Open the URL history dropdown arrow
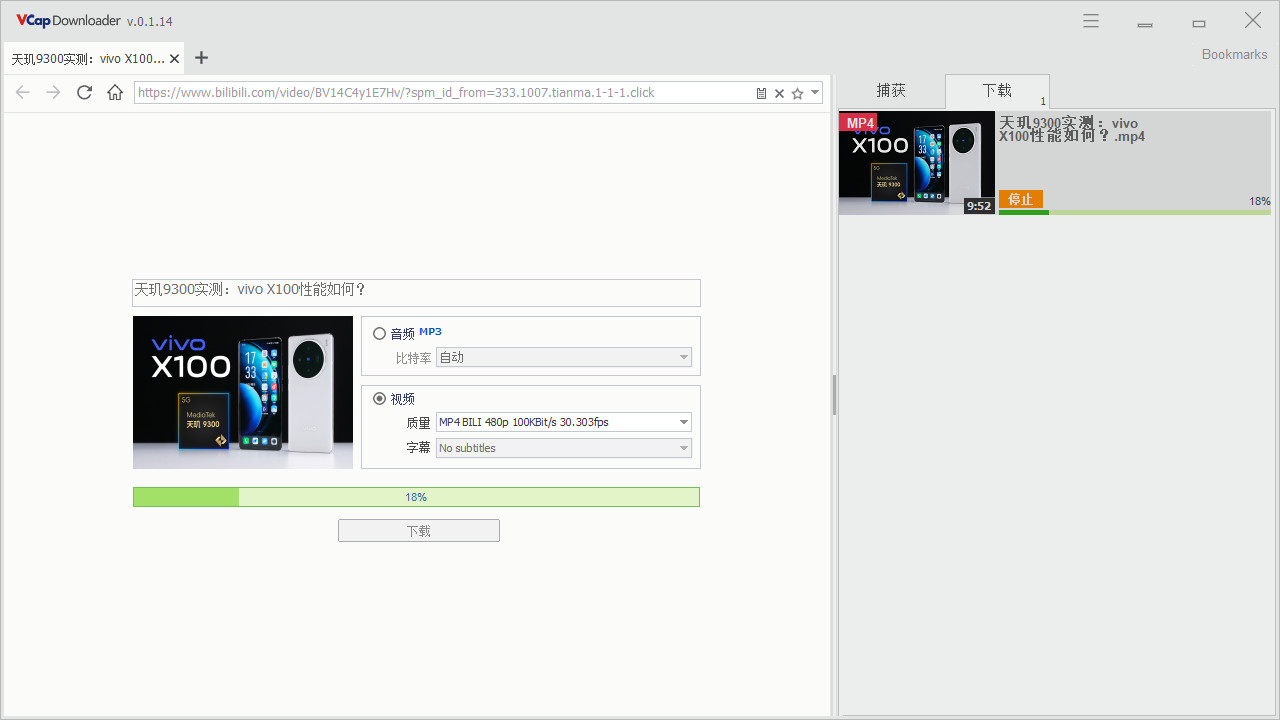The width and height of the screenshot is (1280, 720). point(815,93)
